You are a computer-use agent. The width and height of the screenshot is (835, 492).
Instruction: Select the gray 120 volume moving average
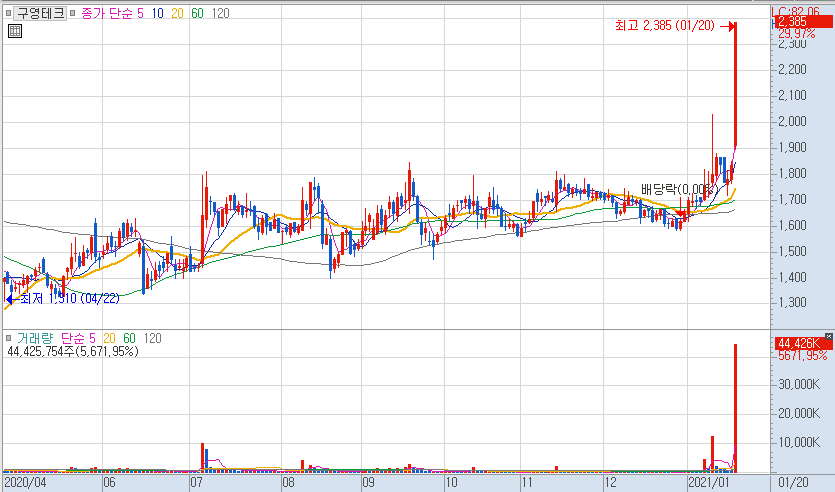click(152, 338)
